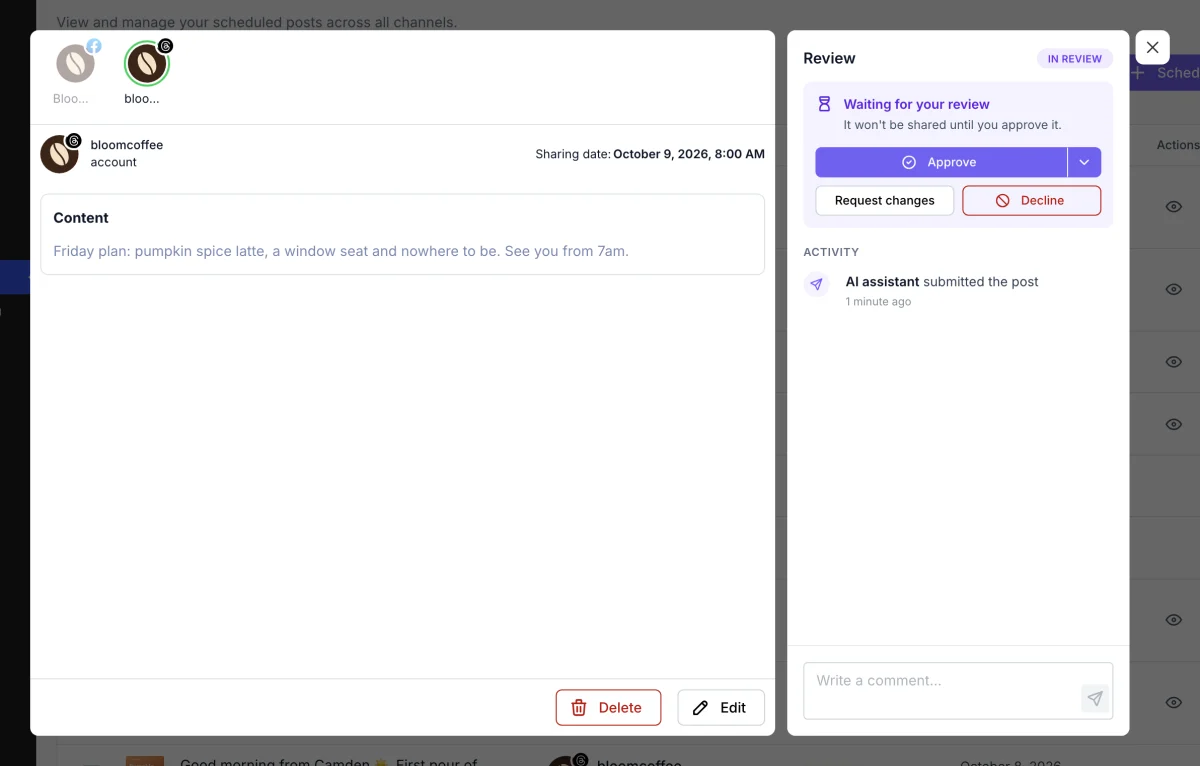Click the pencil icon in Edit button
The image size is (1200, 766).
click(x=701, y=708)
